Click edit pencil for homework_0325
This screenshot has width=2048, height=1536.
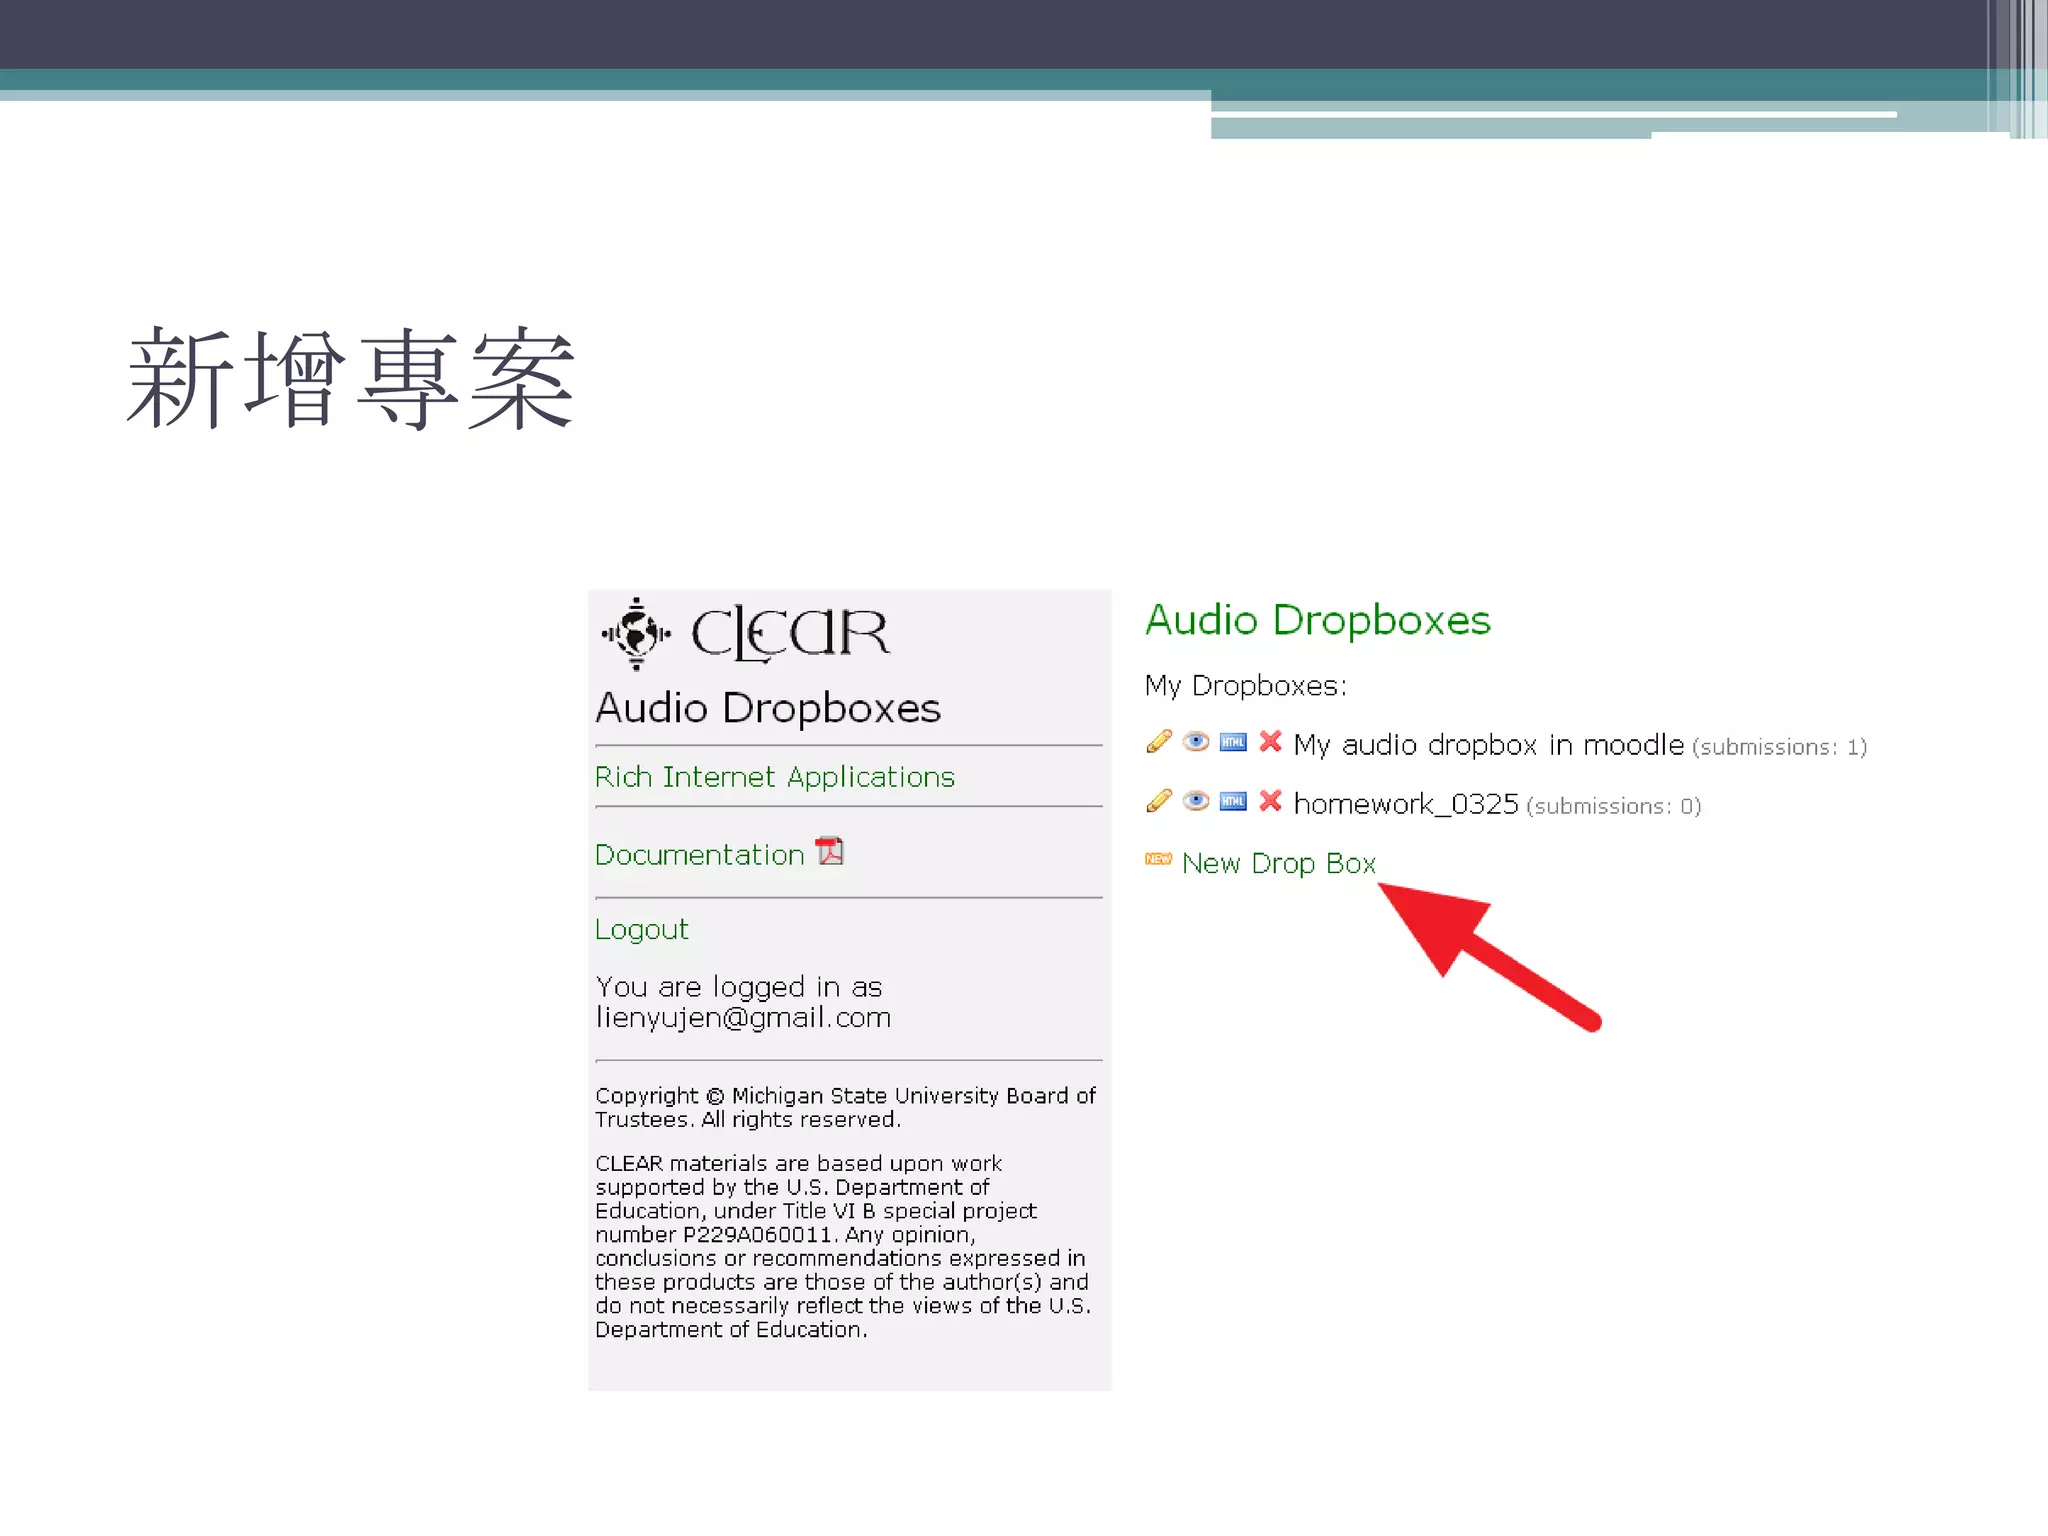pyautogui.click(x=1159, y=801)
